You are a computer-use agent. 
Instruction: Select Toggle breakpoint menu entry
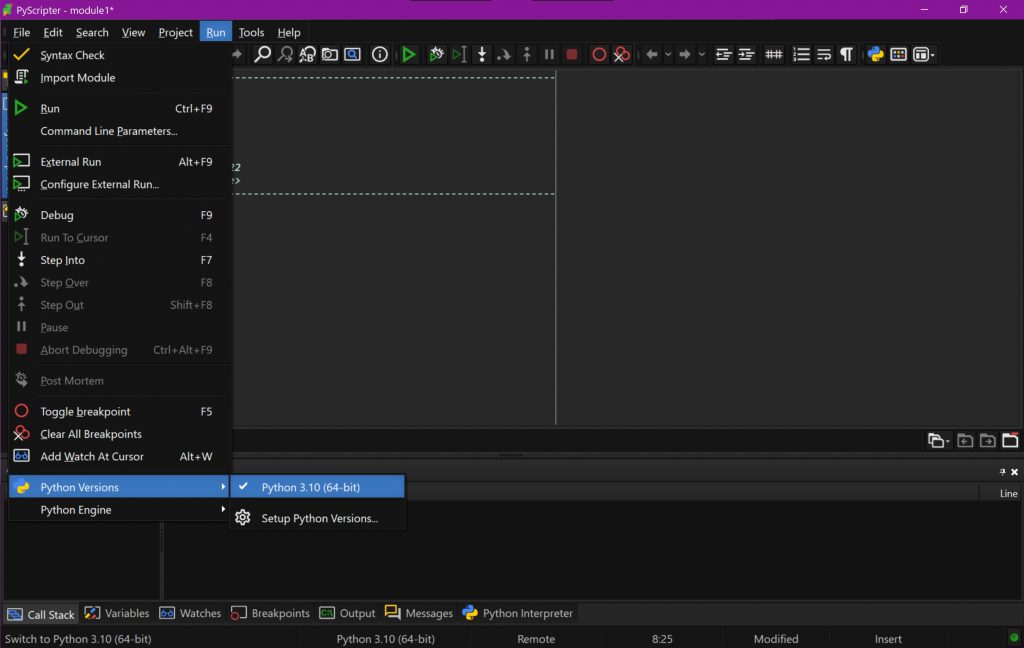(120, 412)
